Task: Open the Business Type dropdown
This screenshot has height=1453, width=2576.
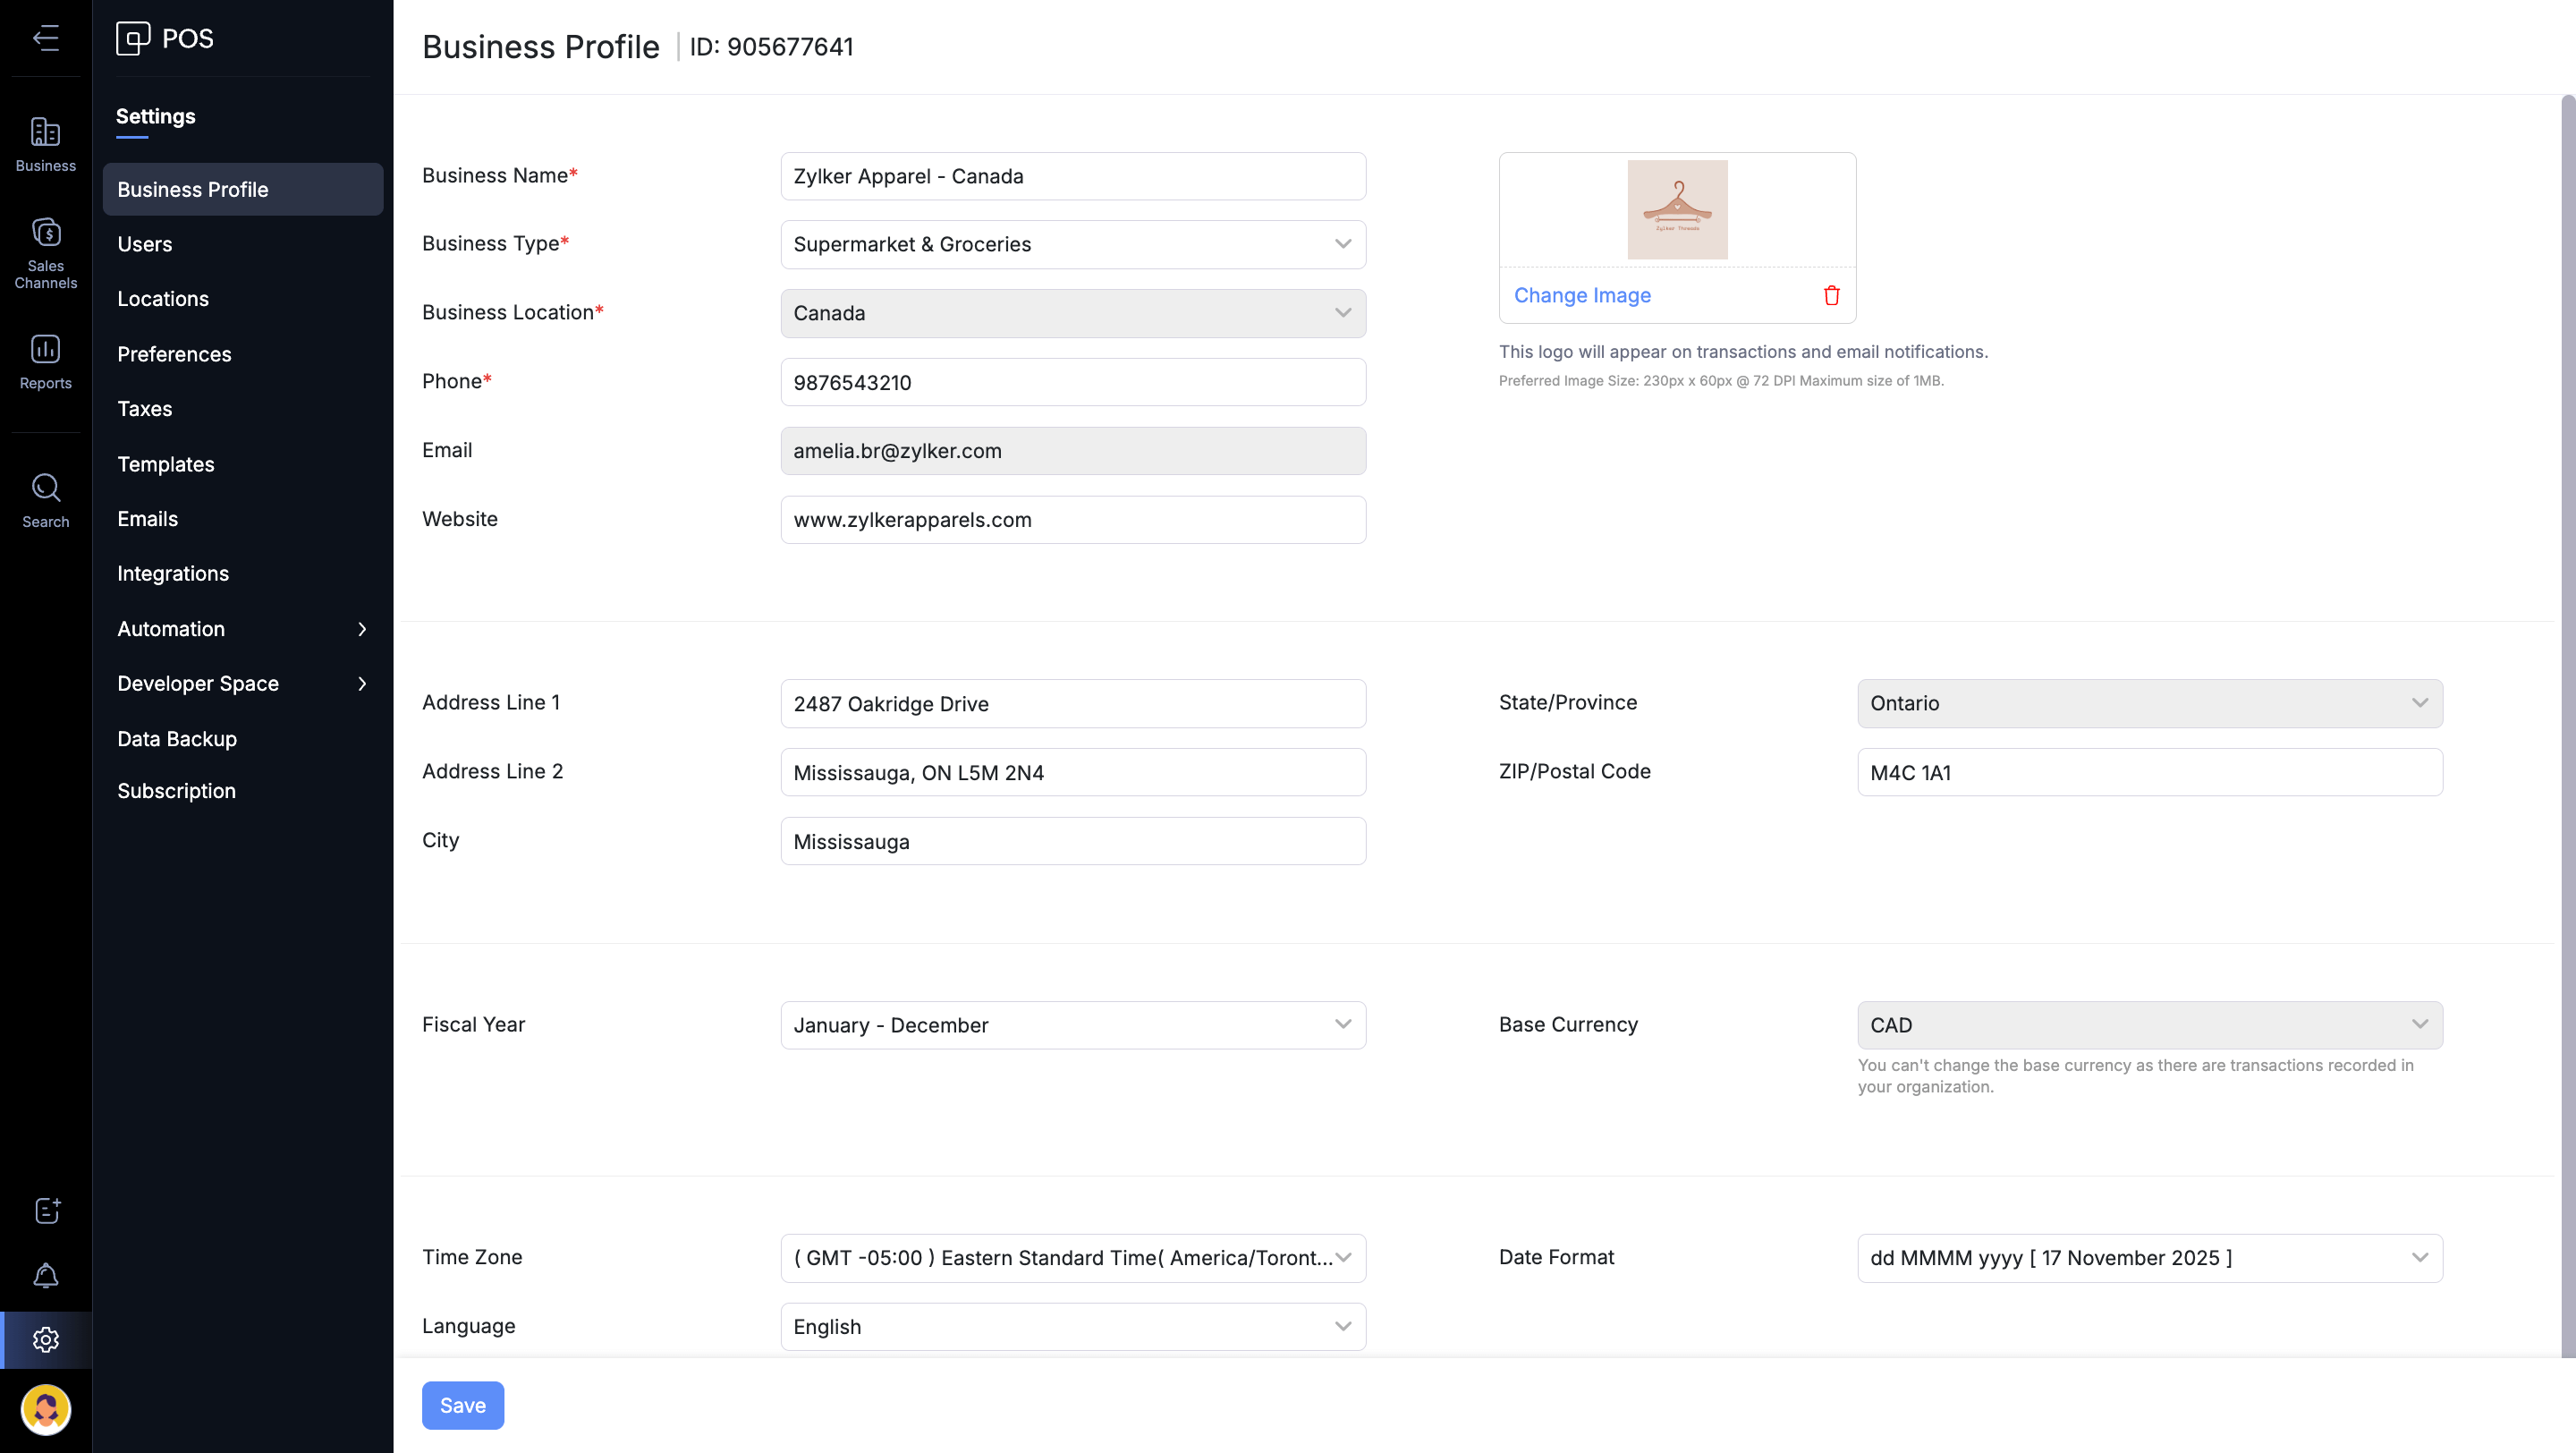Action: click(x=1072, y=244)
